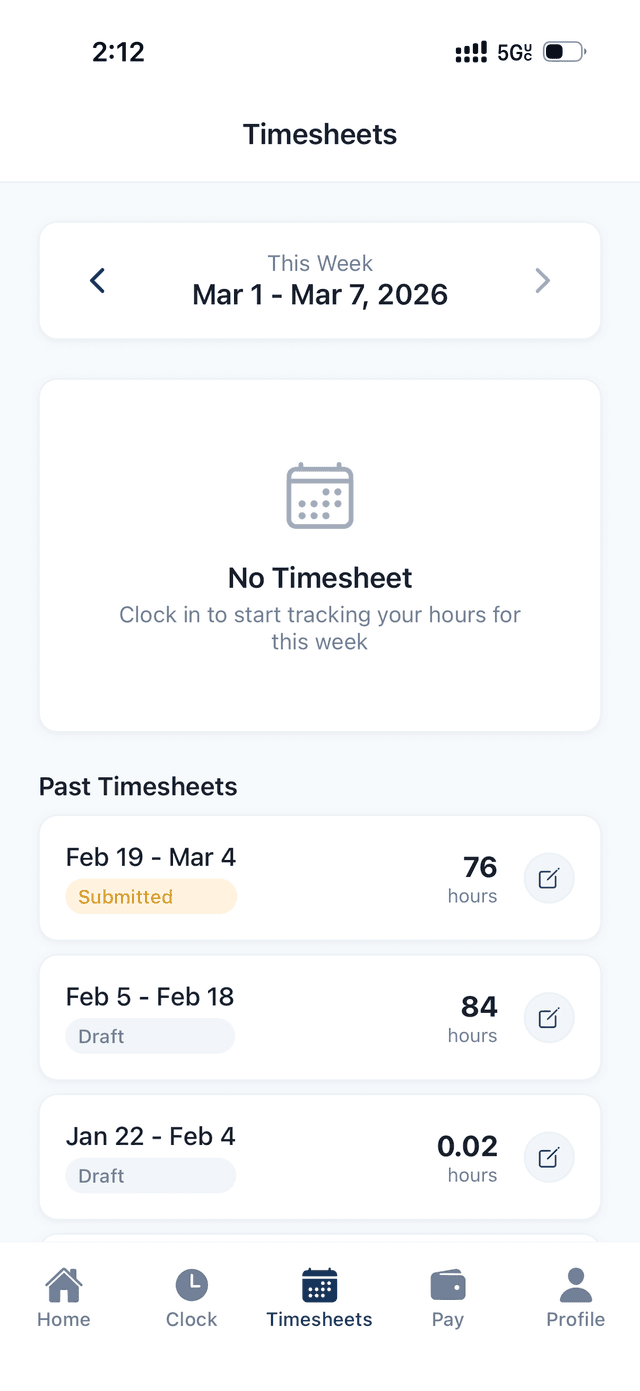Advance to next week using right chevron

pos(543,280)
